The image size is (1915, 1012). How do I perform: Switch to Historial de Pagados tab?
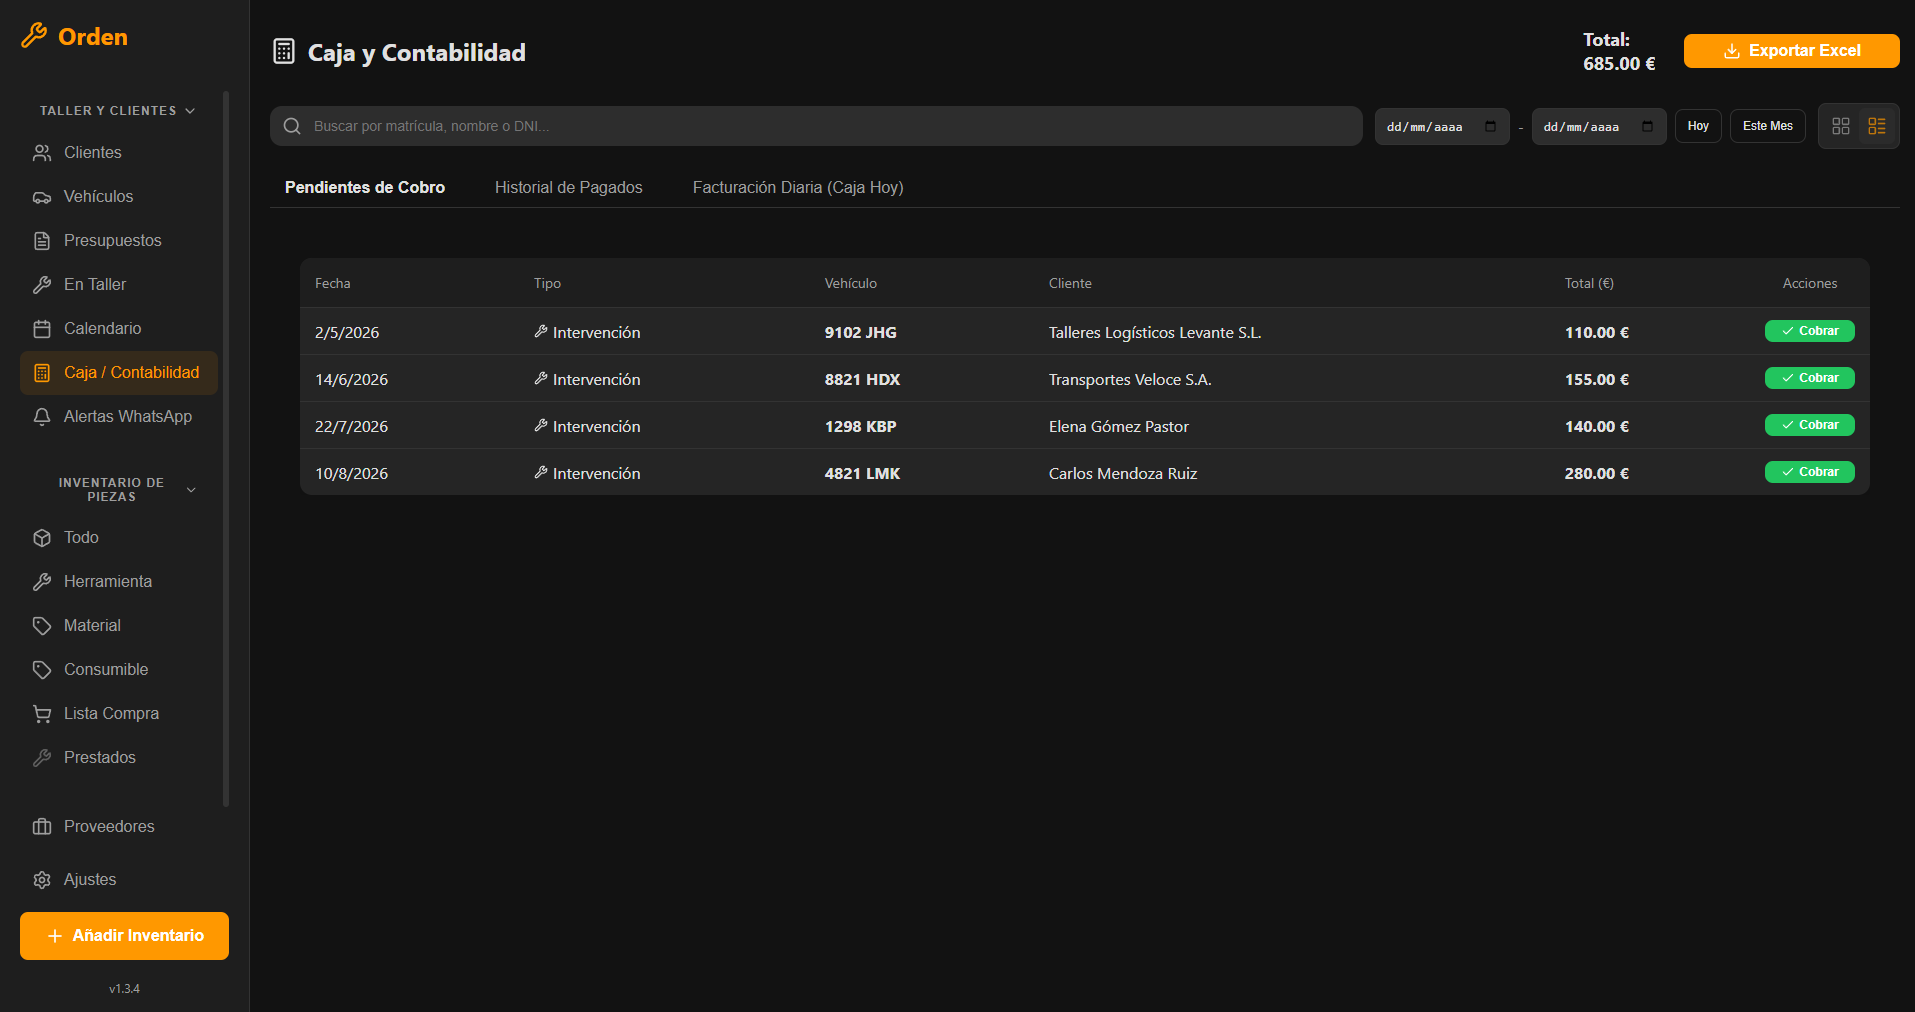569,188
